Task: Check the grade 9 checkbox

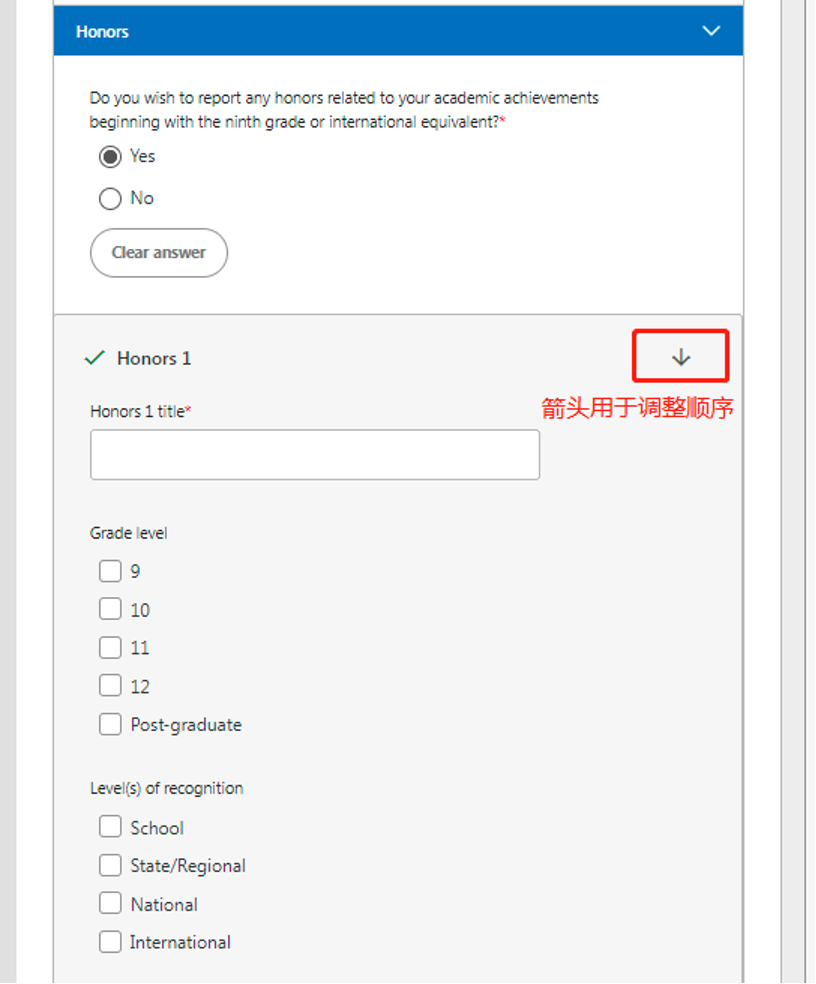Action: click(110, 572)
